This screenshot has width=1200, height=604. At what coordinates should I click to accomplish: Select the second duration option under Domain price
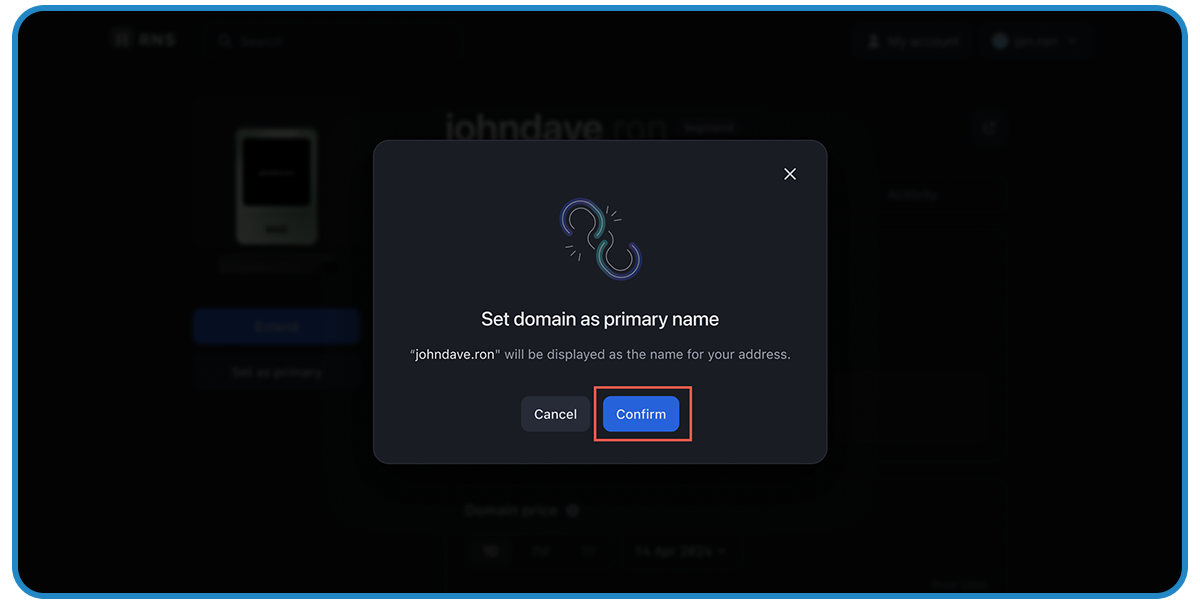tap(541, 550)
